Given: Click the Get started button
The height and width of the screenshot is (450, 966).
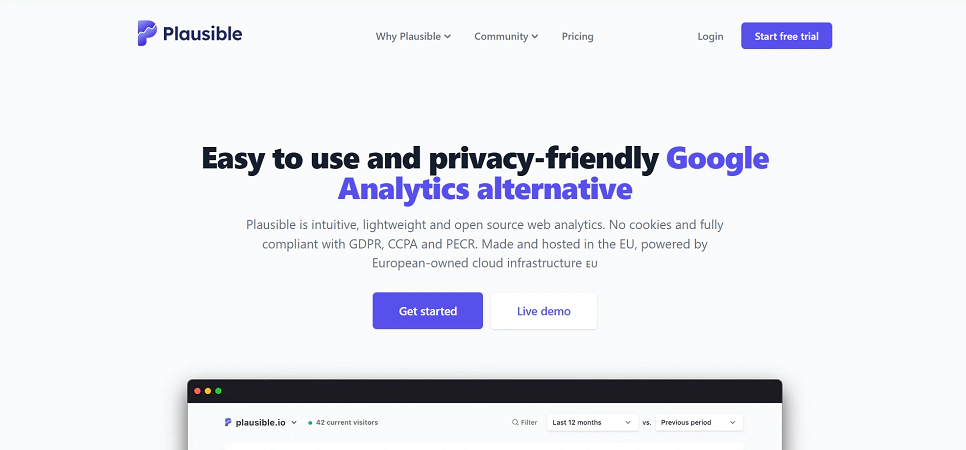Looking at the screenshot, I should (427, 311).
